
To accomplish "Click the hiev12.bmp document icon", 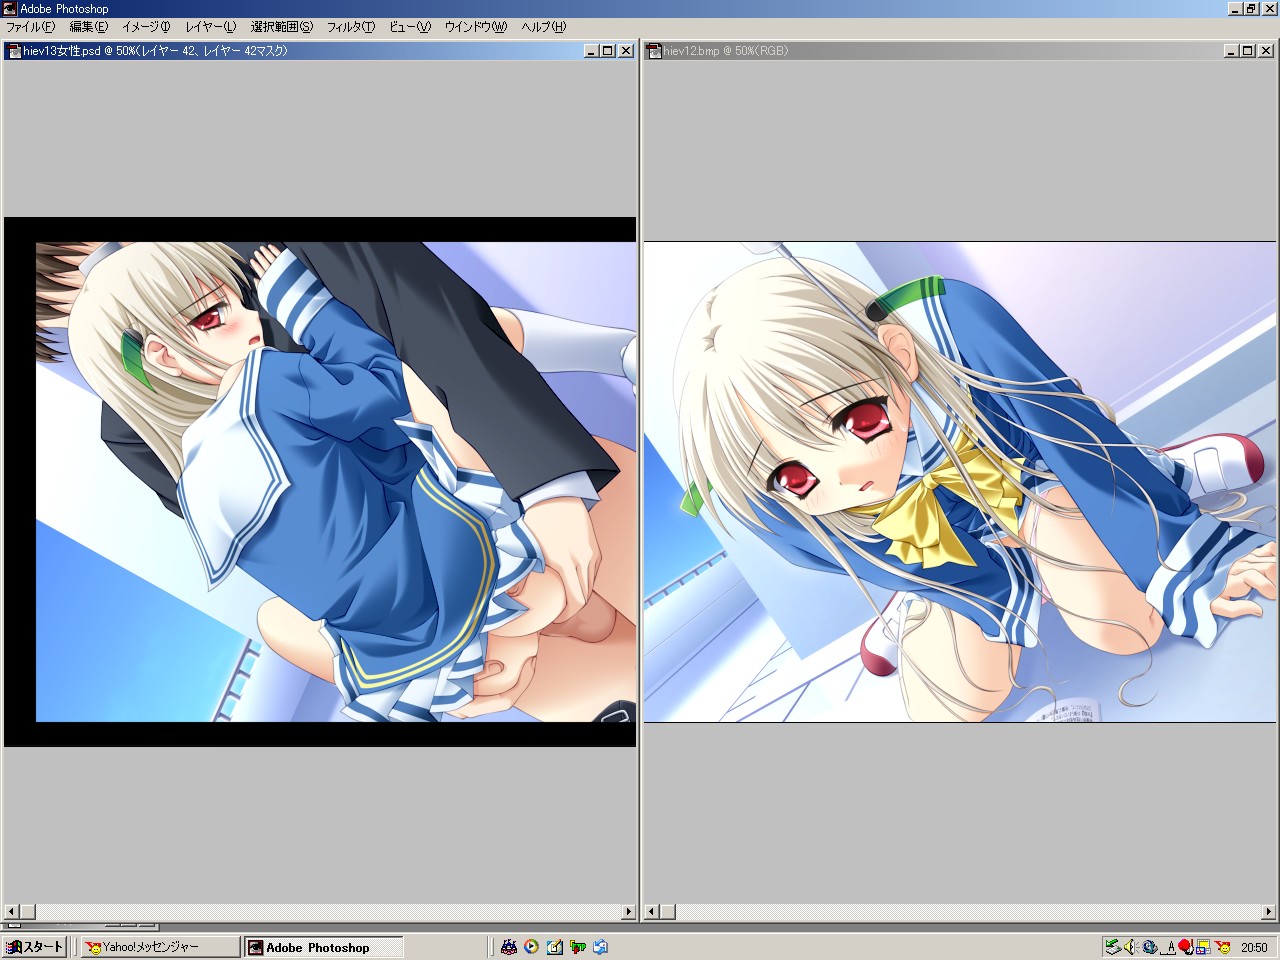I will (x=654, y=51).
